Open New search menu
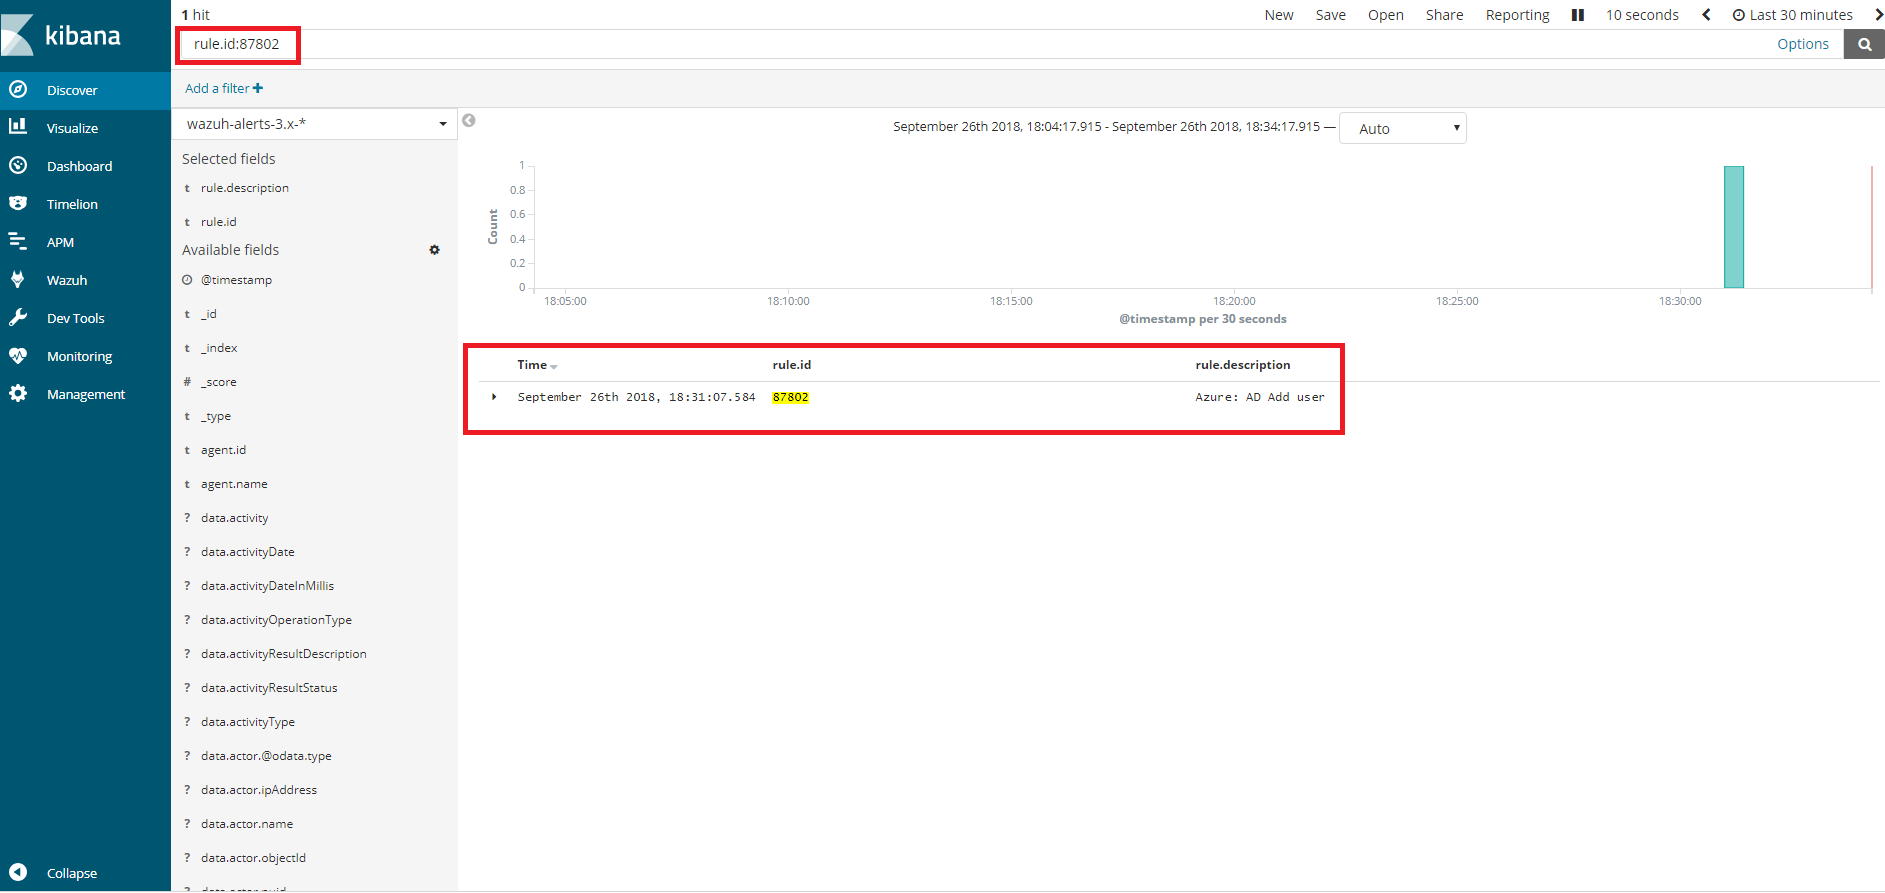Screen dimensions: 1885x893 pos(1279,15)
